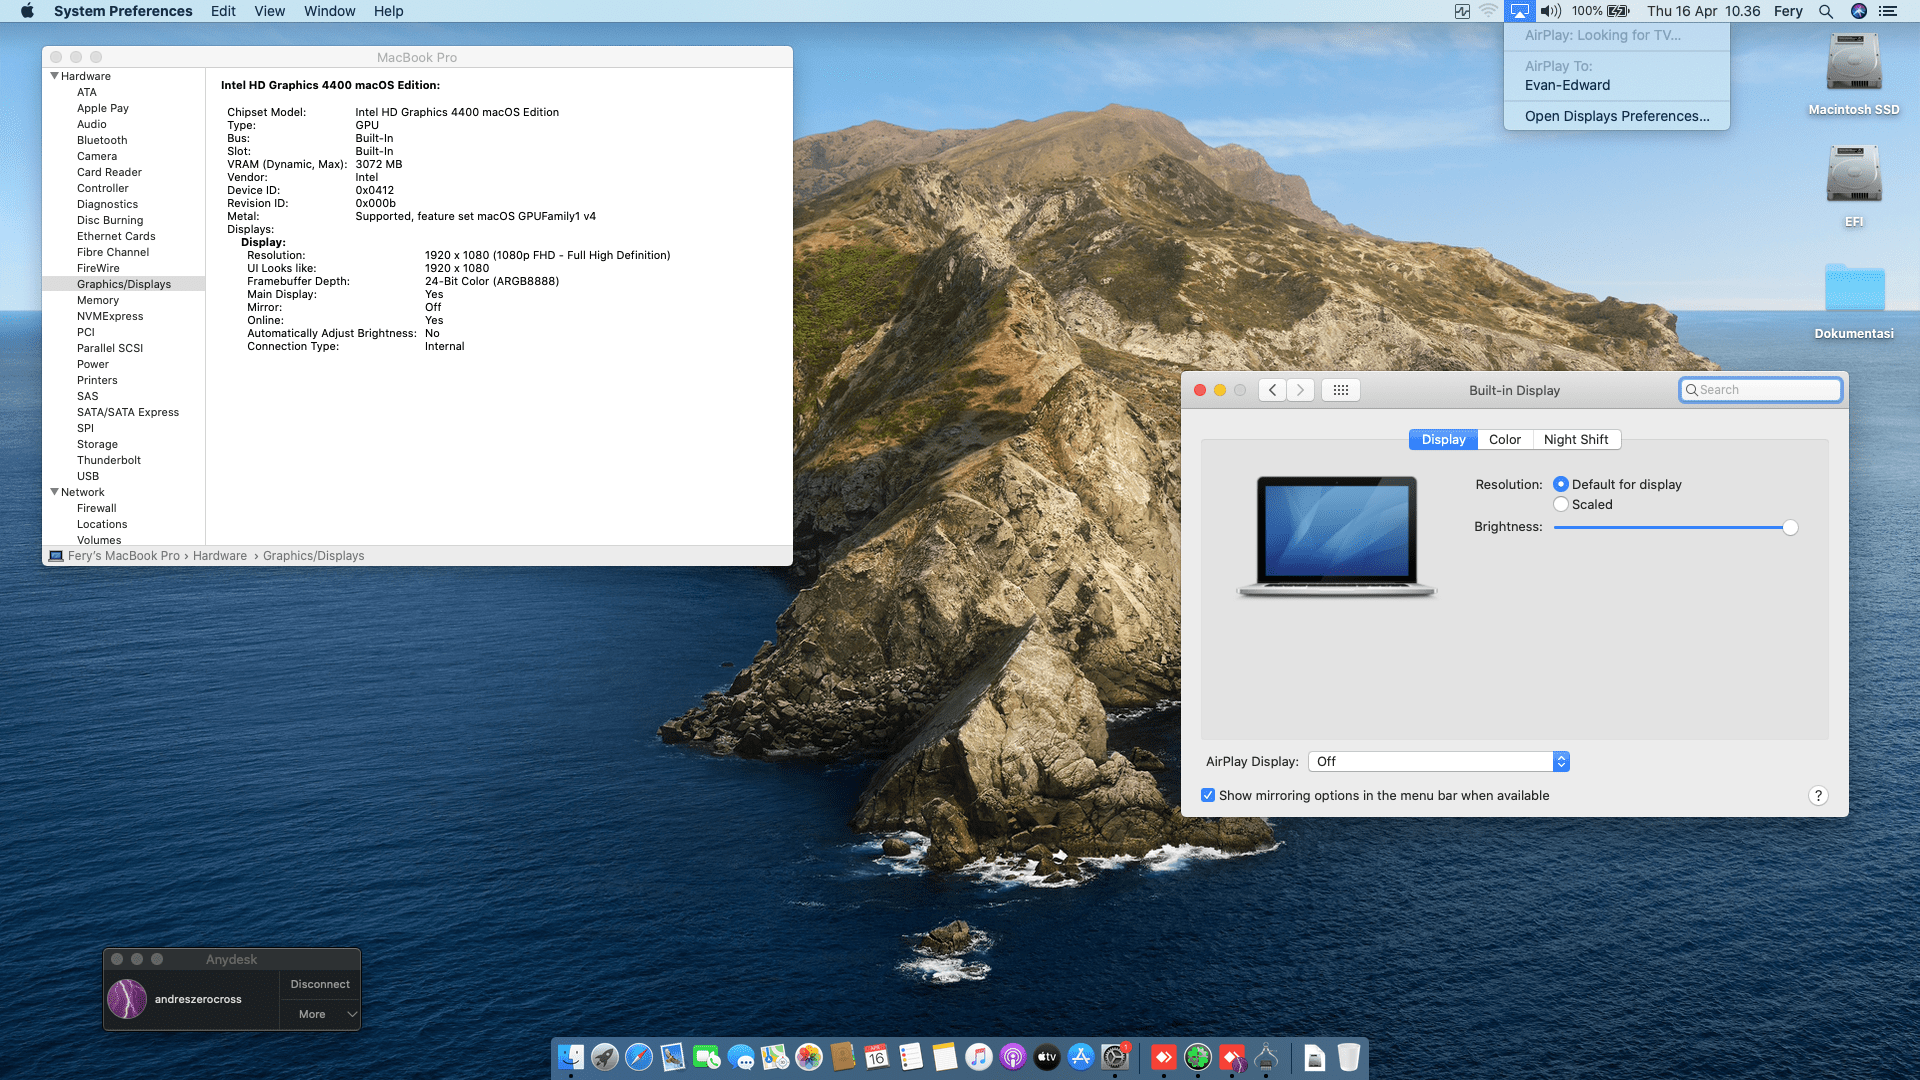
Task: Click Disconnect in the AnyDesk panel
Action: coord(320,984)
